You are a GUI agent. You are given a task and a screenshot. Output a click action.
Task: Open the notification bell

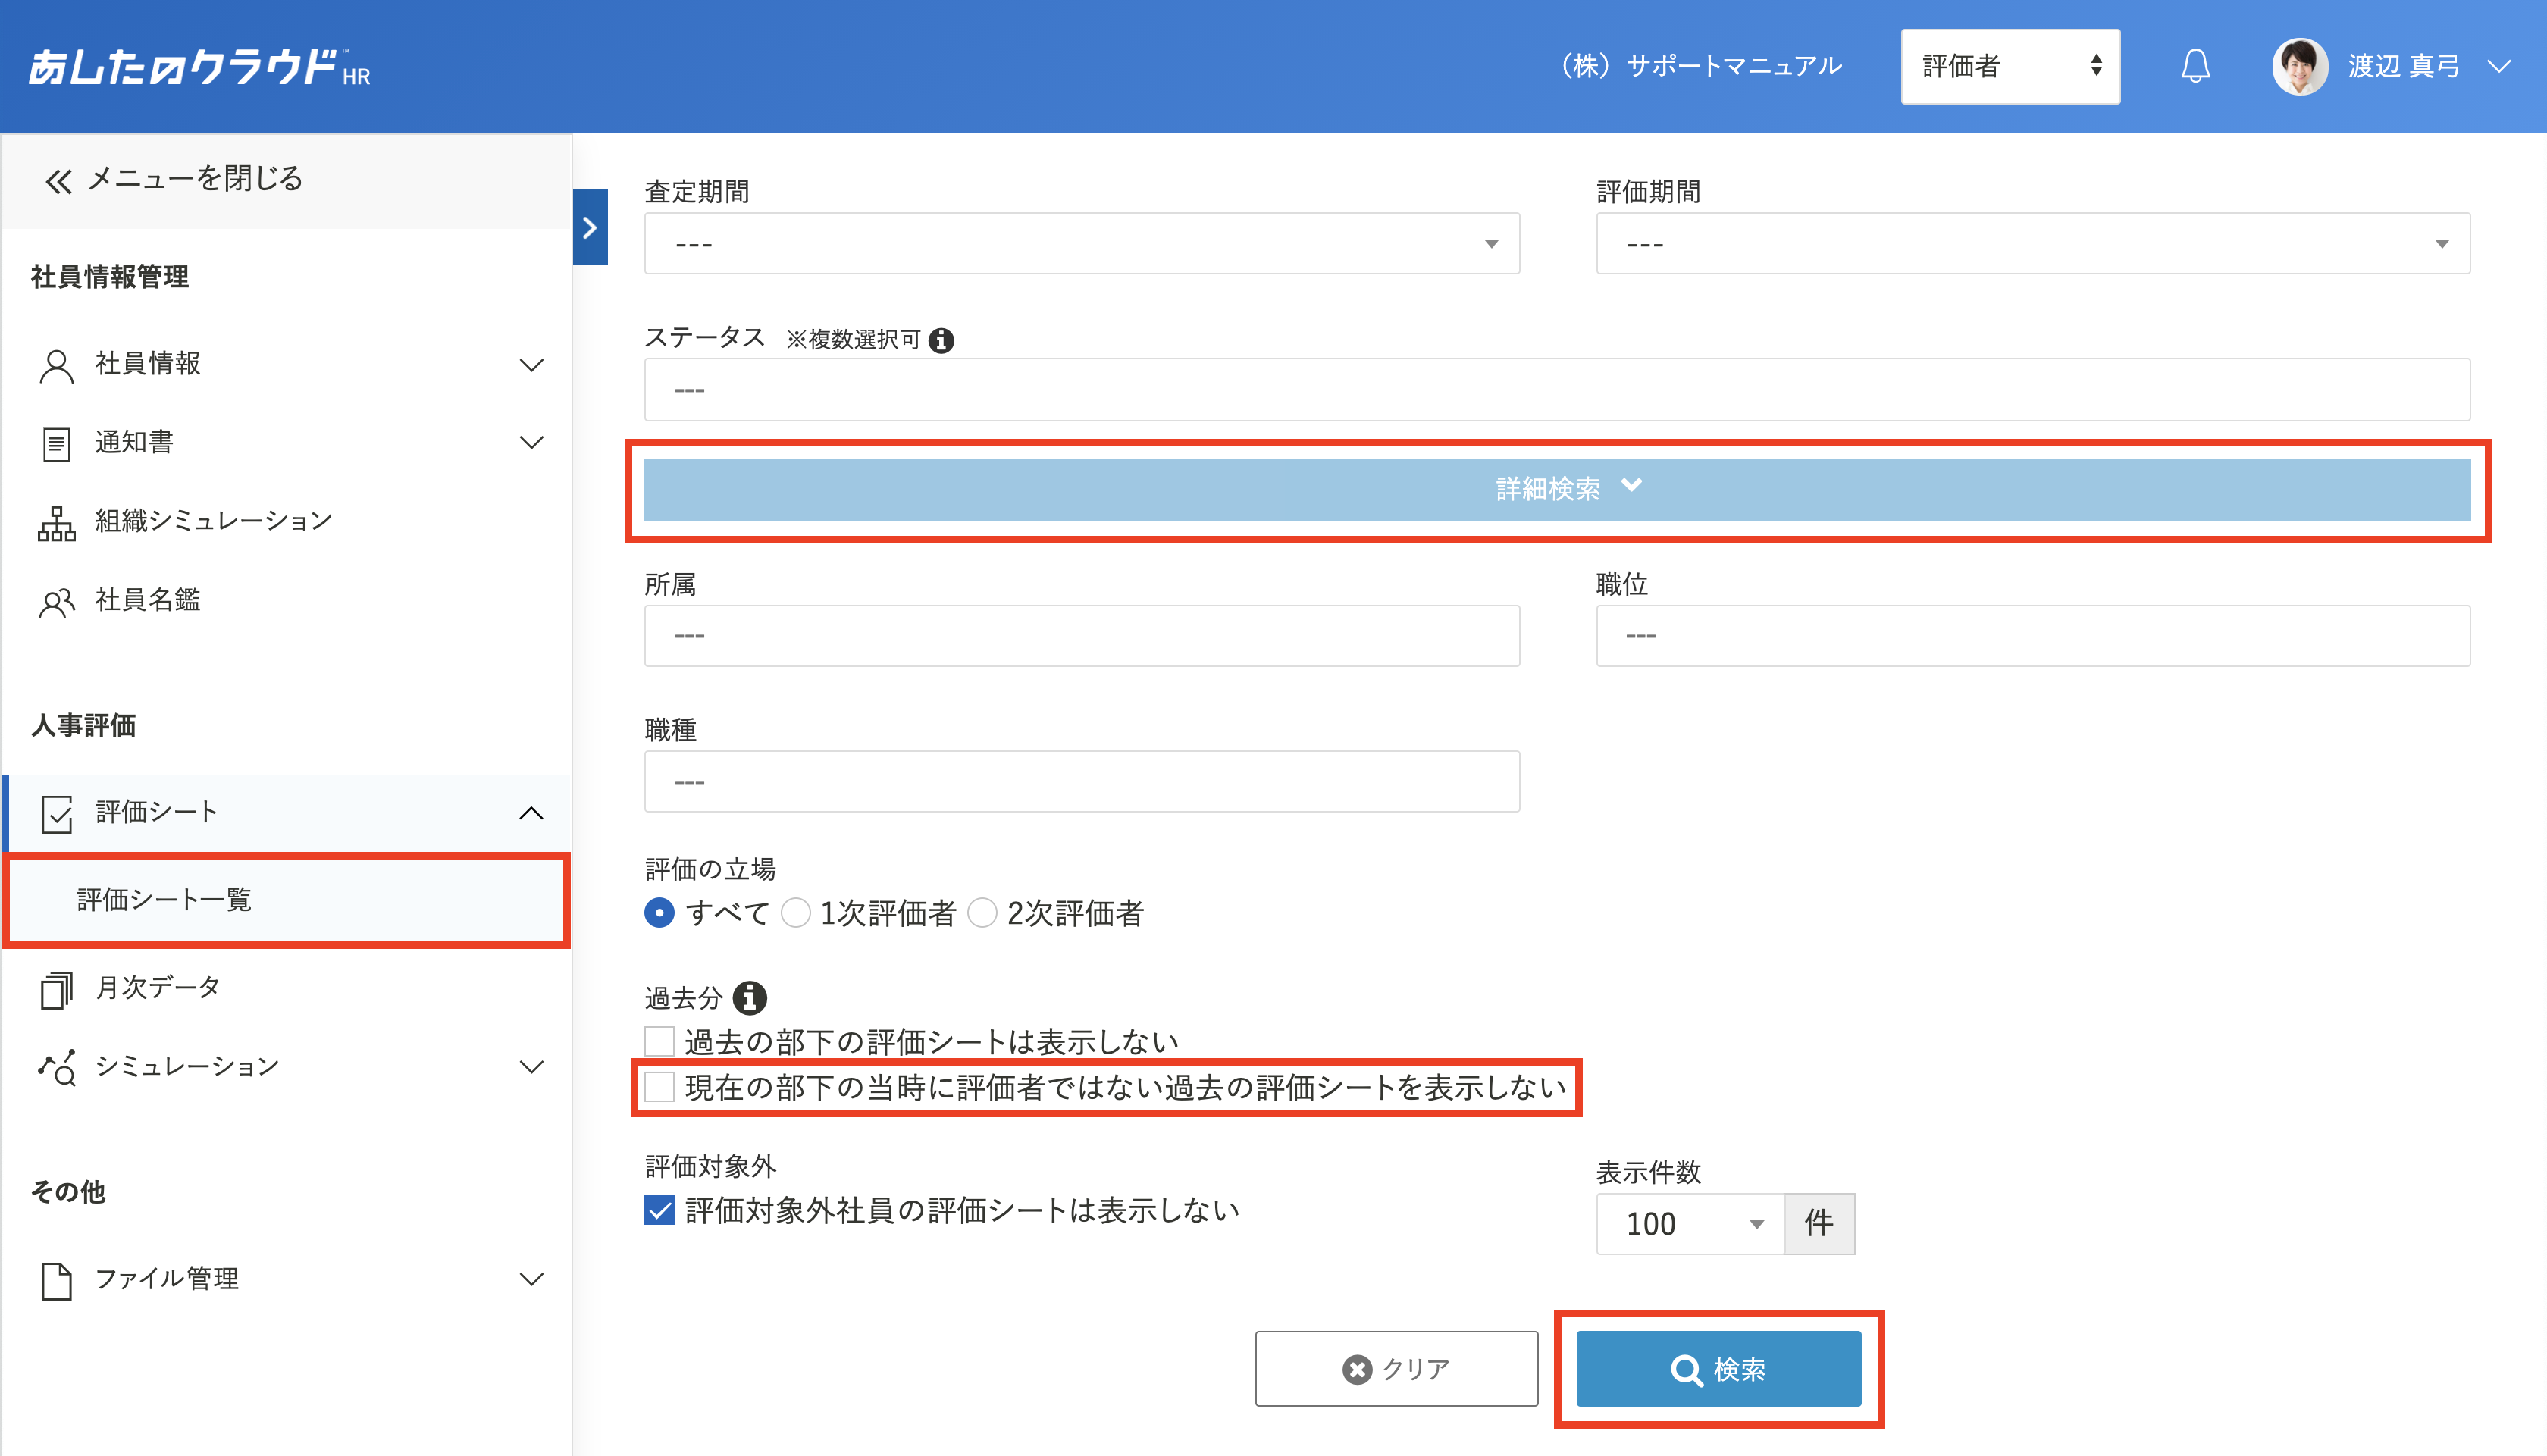2195,66
